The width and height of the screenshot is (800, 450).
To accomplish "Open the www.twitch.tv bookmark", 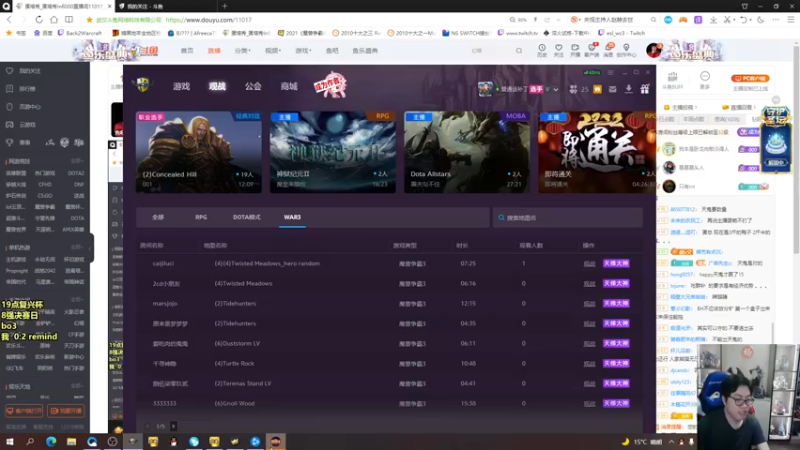I will [517, 33].
